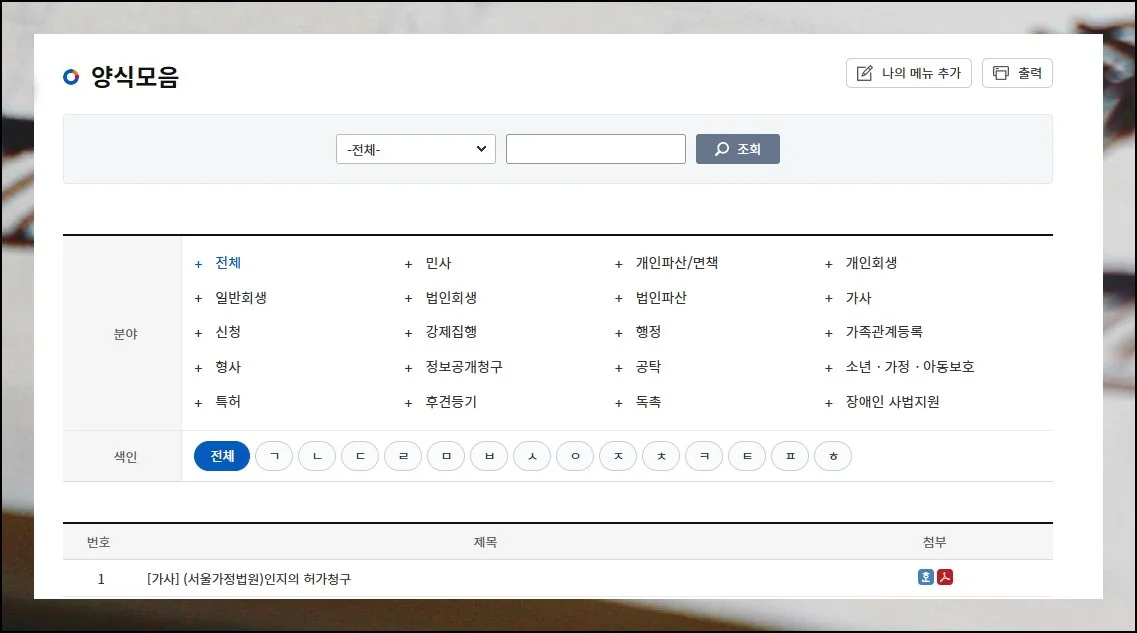
Task: Select the ㅎ index filter
Action: click(x=833, y=456)
